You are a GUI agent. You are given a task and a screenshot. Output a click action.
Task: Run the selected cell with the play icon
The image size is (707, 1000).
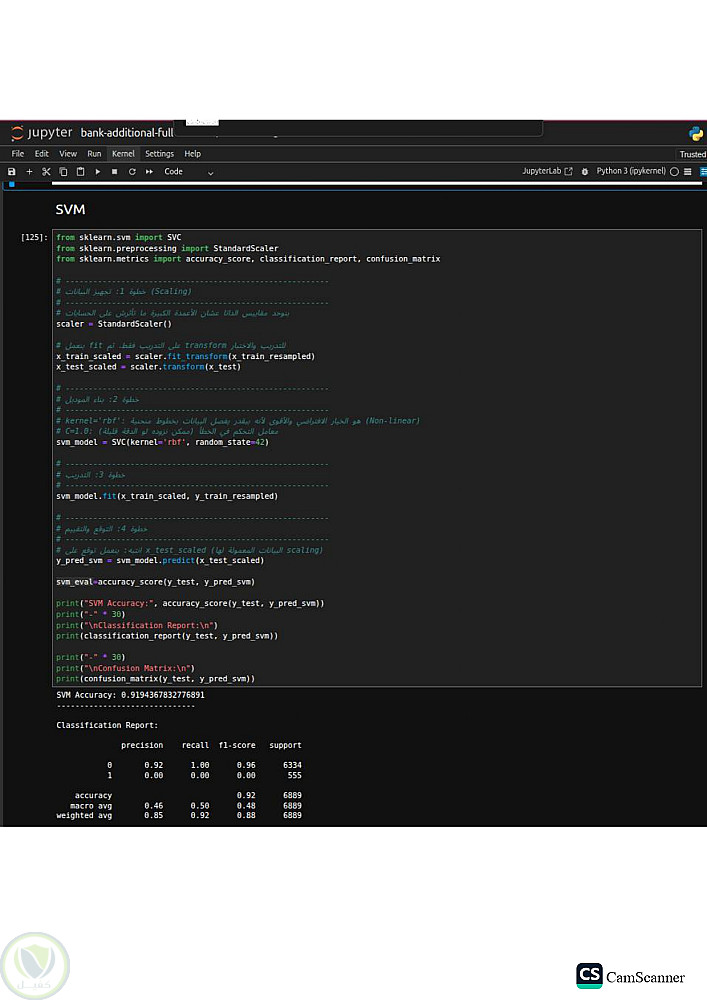98,172
